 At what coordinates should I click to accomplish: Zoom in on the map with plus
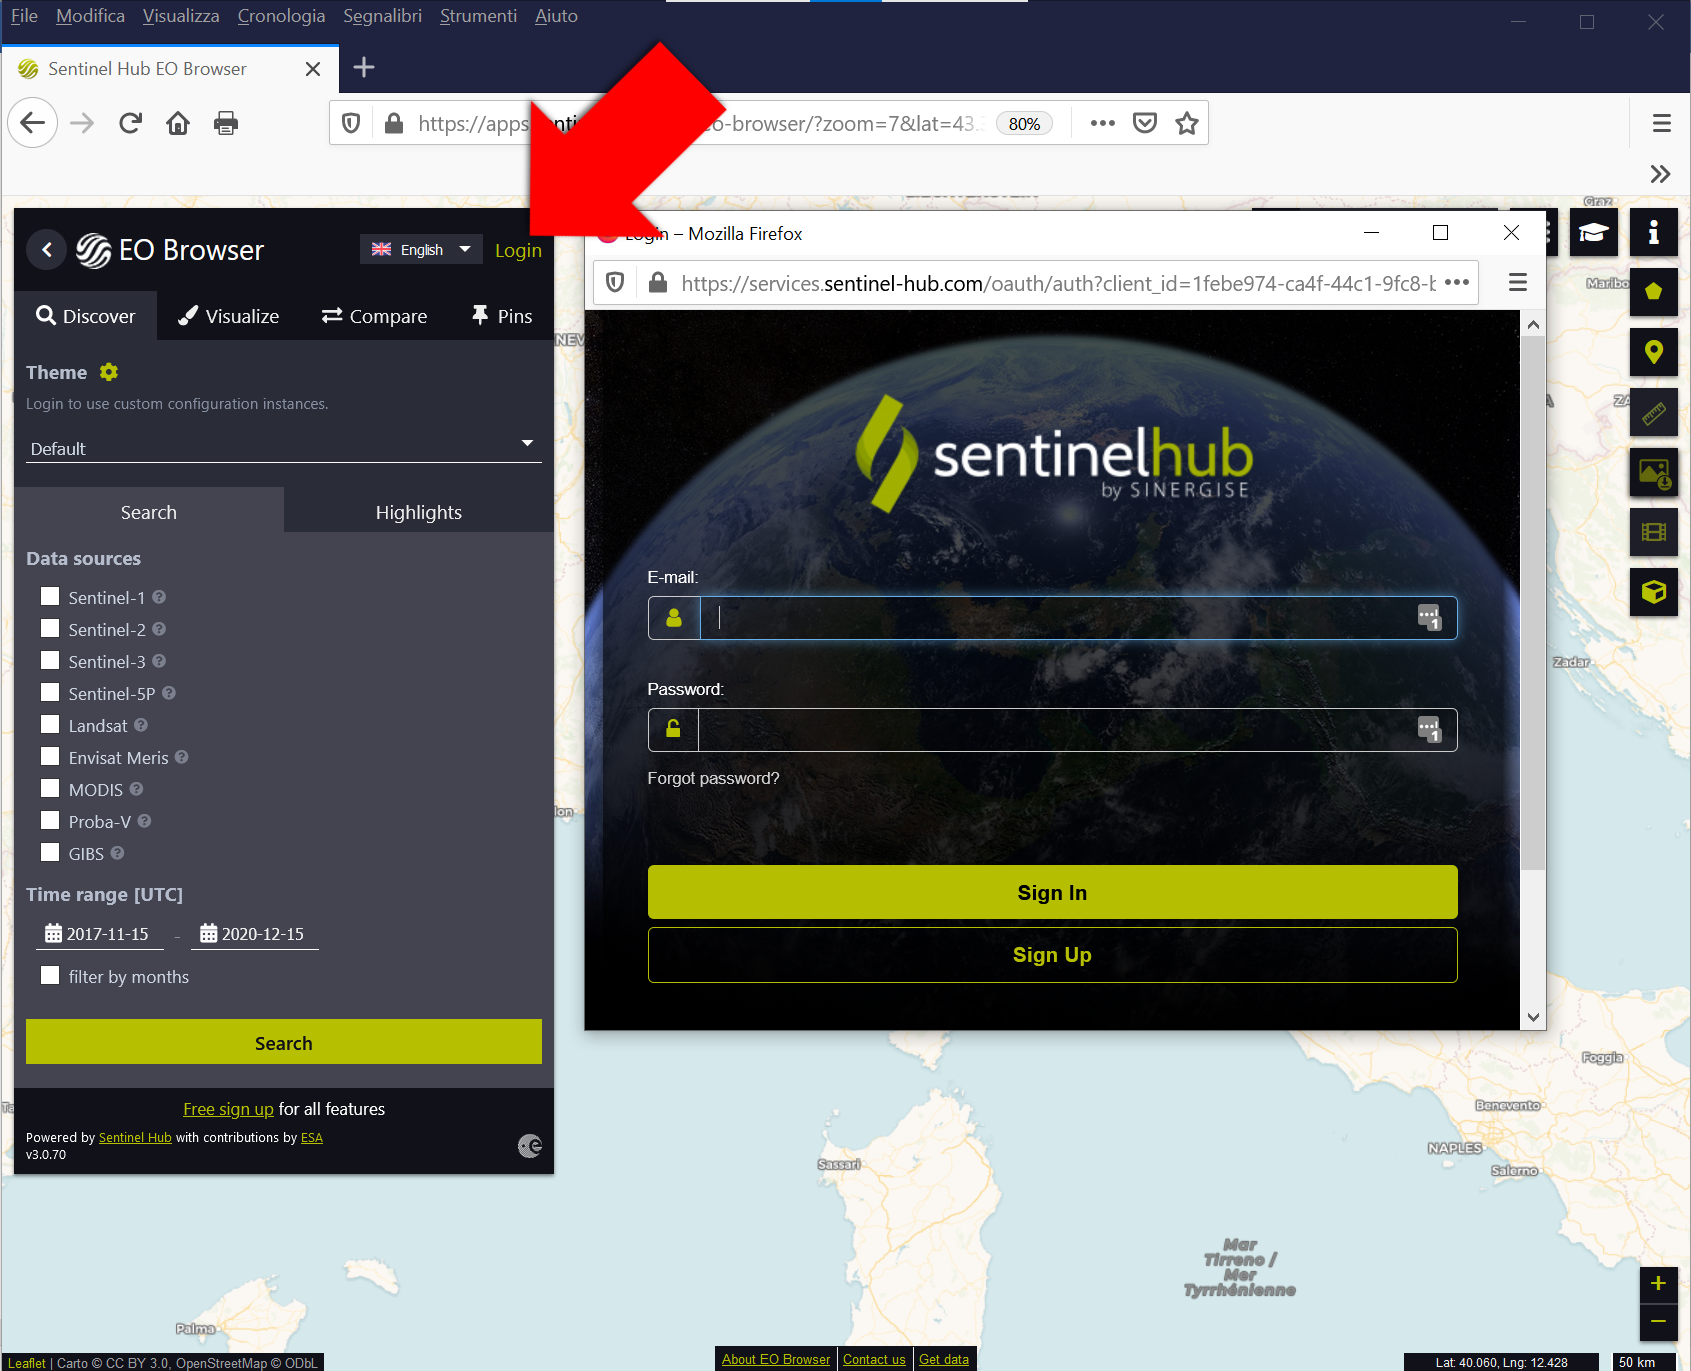tap(1658, 1284)
